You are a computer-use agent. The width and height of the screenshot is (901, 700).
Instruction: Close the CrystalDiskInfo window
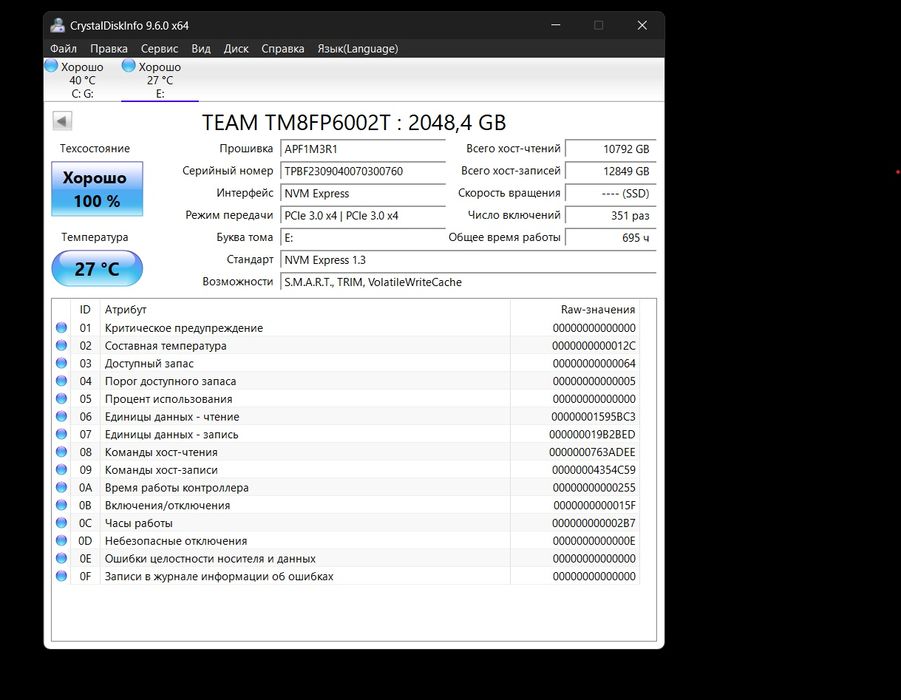642,25
